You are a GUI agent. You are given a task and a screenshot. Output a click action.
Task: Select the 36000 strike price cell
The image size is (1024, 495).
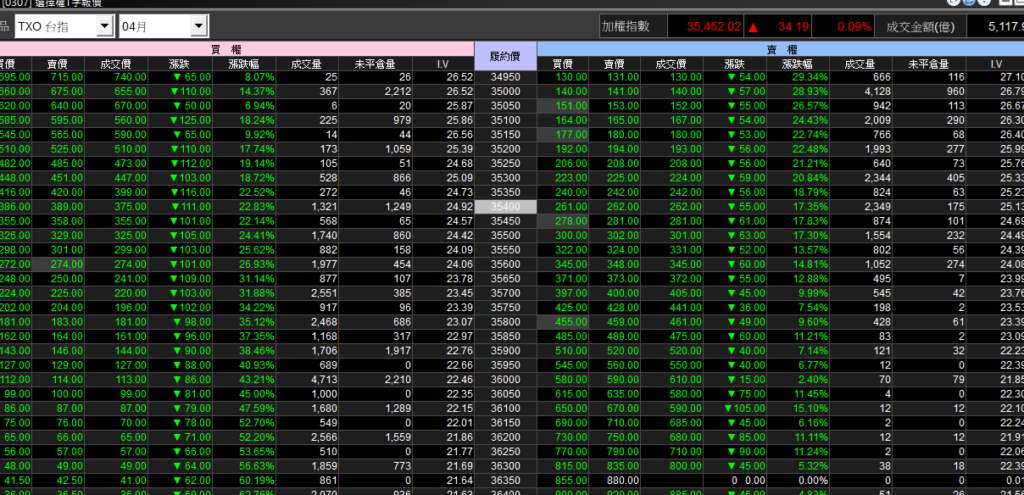click(x=505, y=379)
